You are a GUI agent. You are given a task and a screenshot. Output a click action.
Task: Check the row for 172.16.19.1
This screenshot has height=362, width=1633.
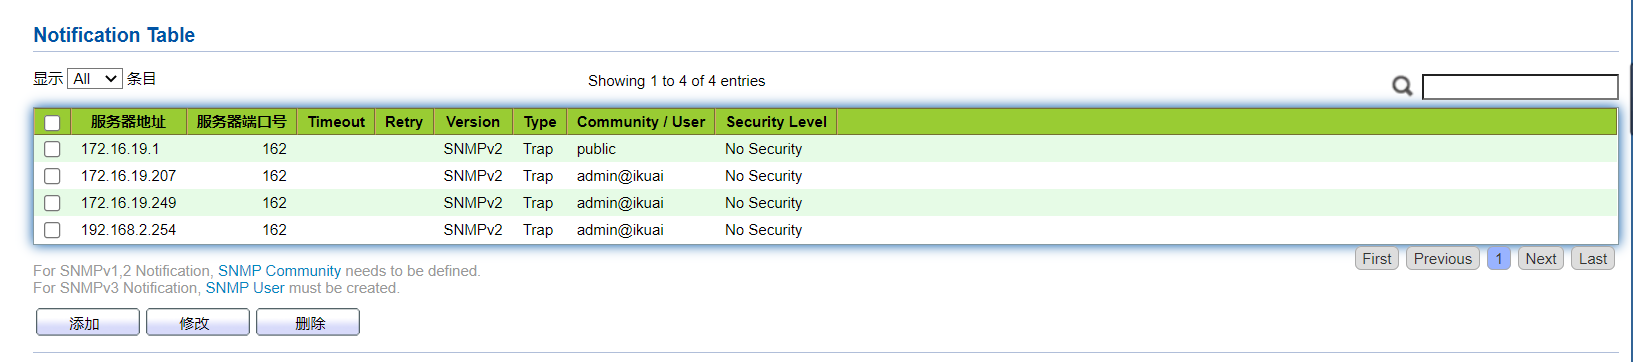52,149
